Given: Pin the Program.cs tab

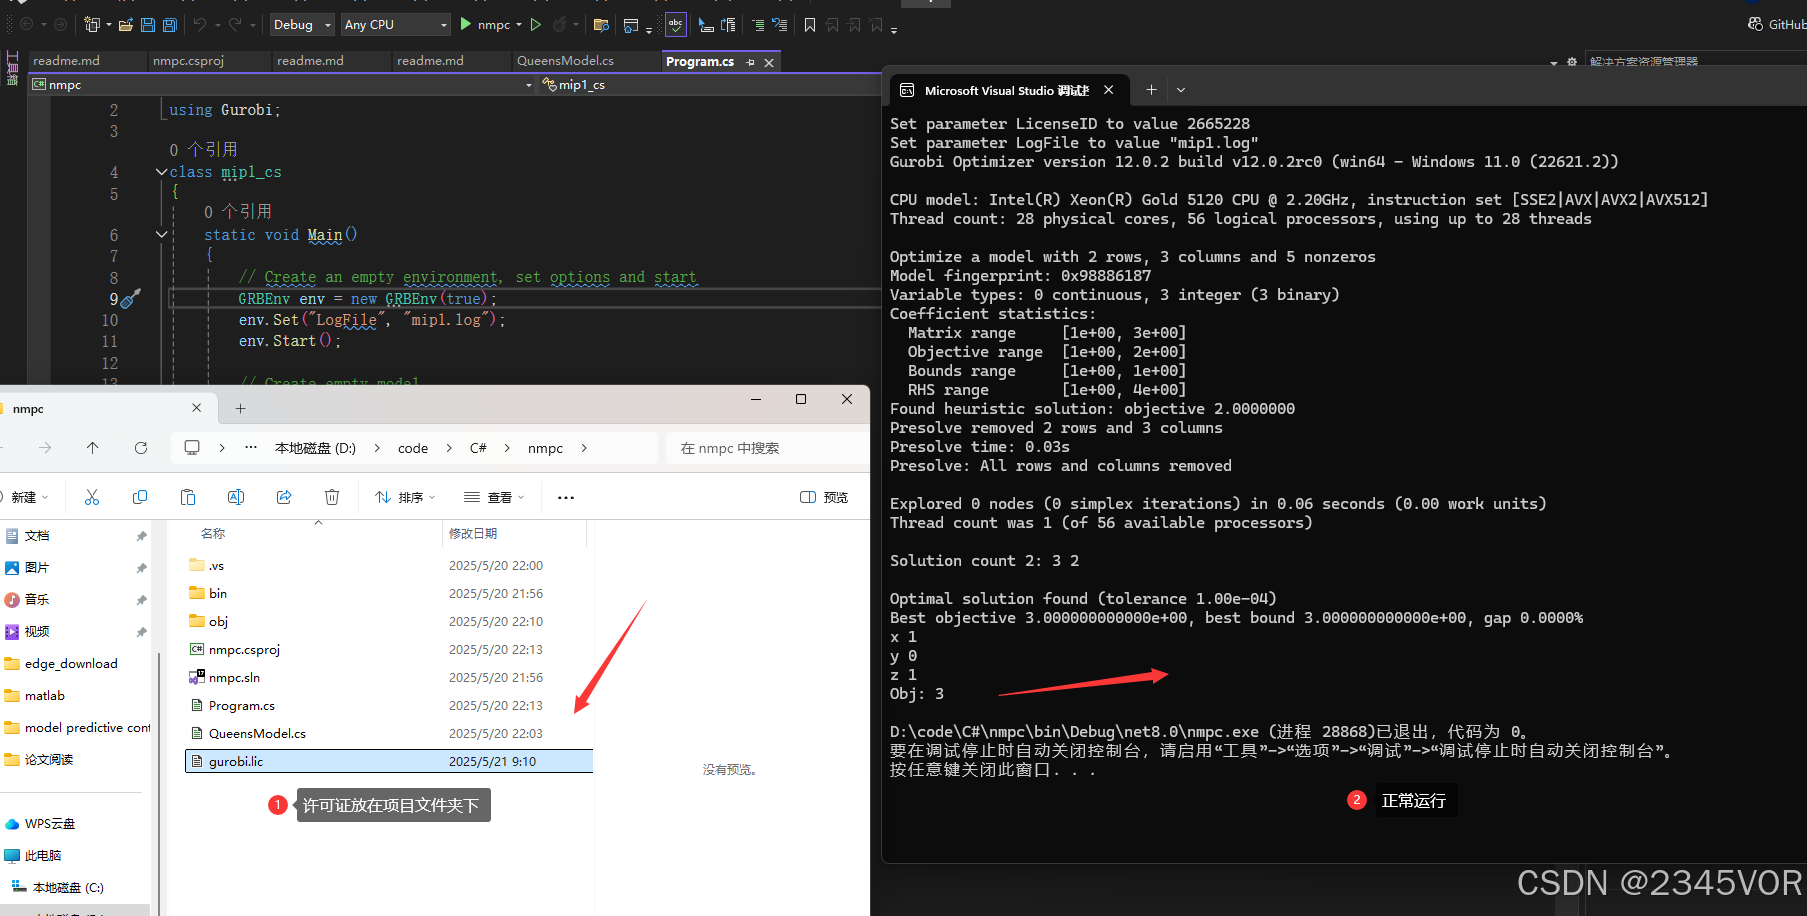Looking at the screenshot, I should 751,62.
